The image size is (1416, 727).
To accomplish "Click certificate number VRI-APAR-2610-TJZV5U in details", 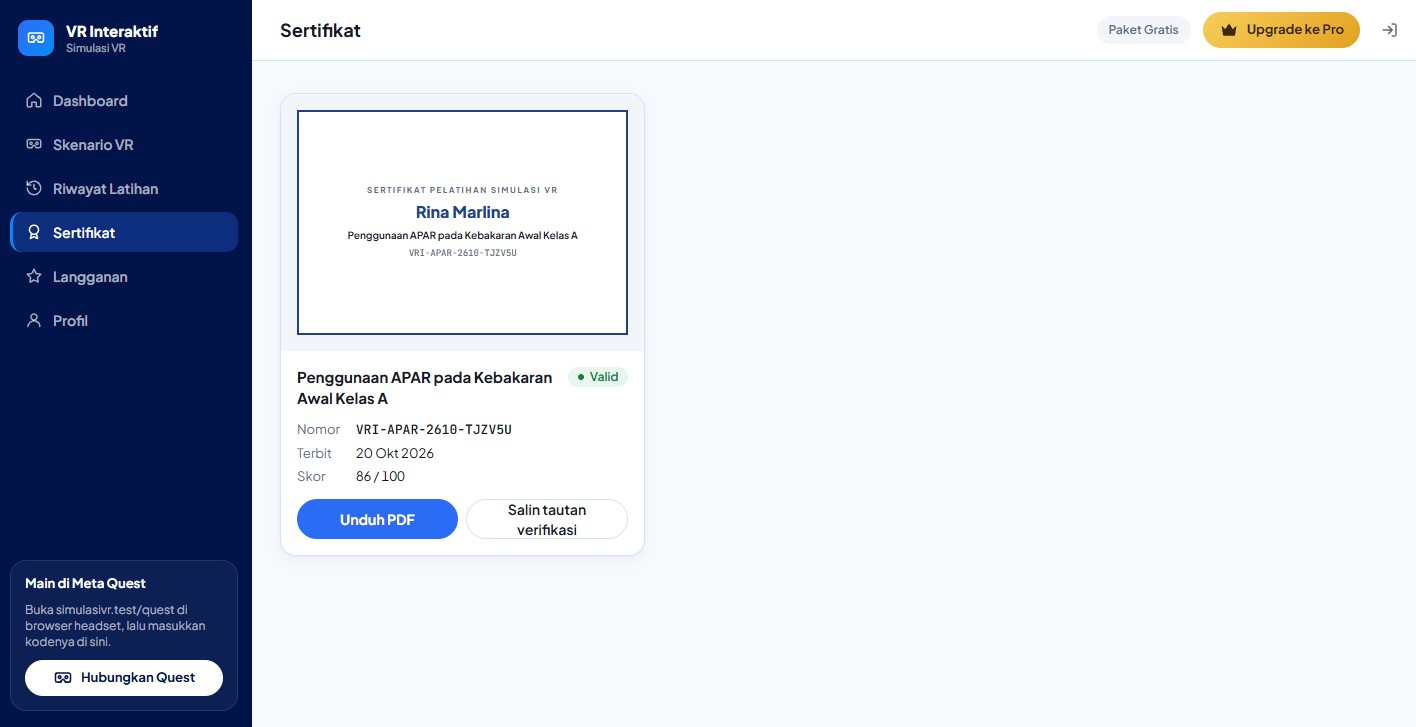I will click(x=434, y=430).
